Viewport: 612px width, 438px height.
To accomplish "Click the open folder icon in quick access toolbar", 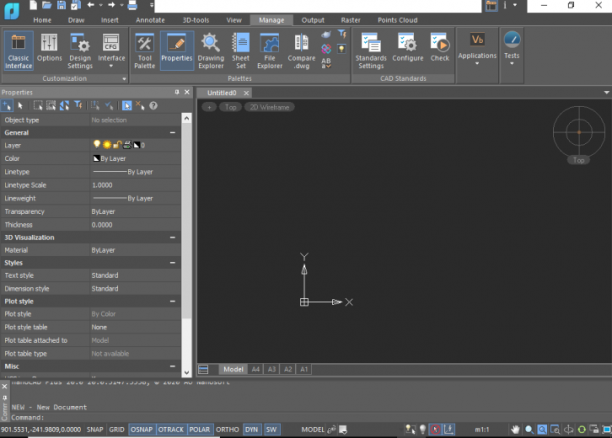I will point(47,5).
